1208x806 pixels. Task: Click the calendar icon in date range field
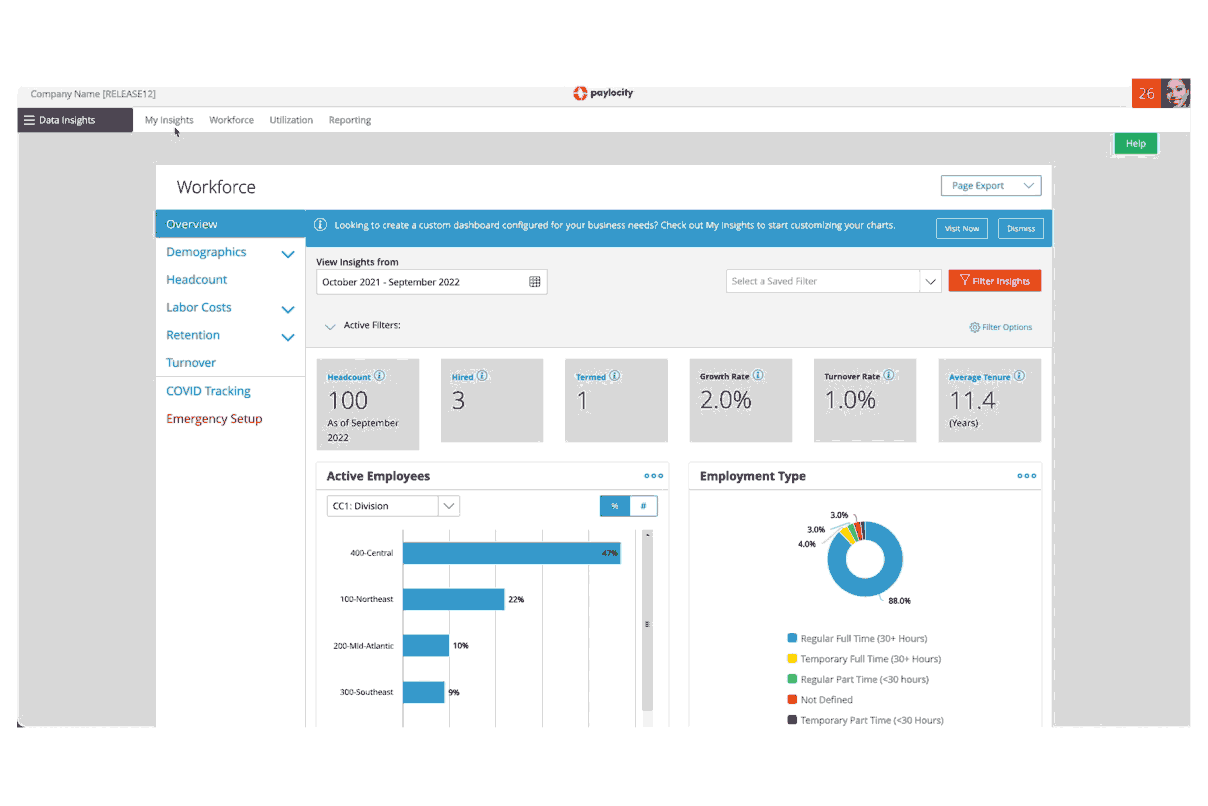pyautogui.click(x=535, y=282)
